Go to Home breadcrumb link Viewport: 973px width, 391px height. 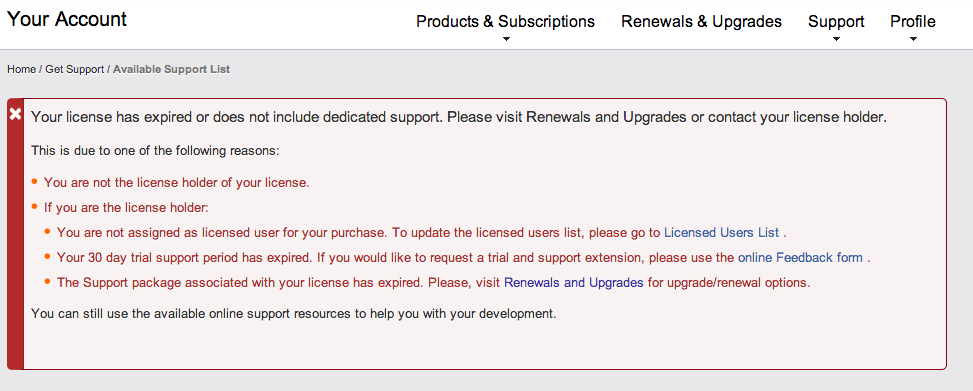[21, 69]
